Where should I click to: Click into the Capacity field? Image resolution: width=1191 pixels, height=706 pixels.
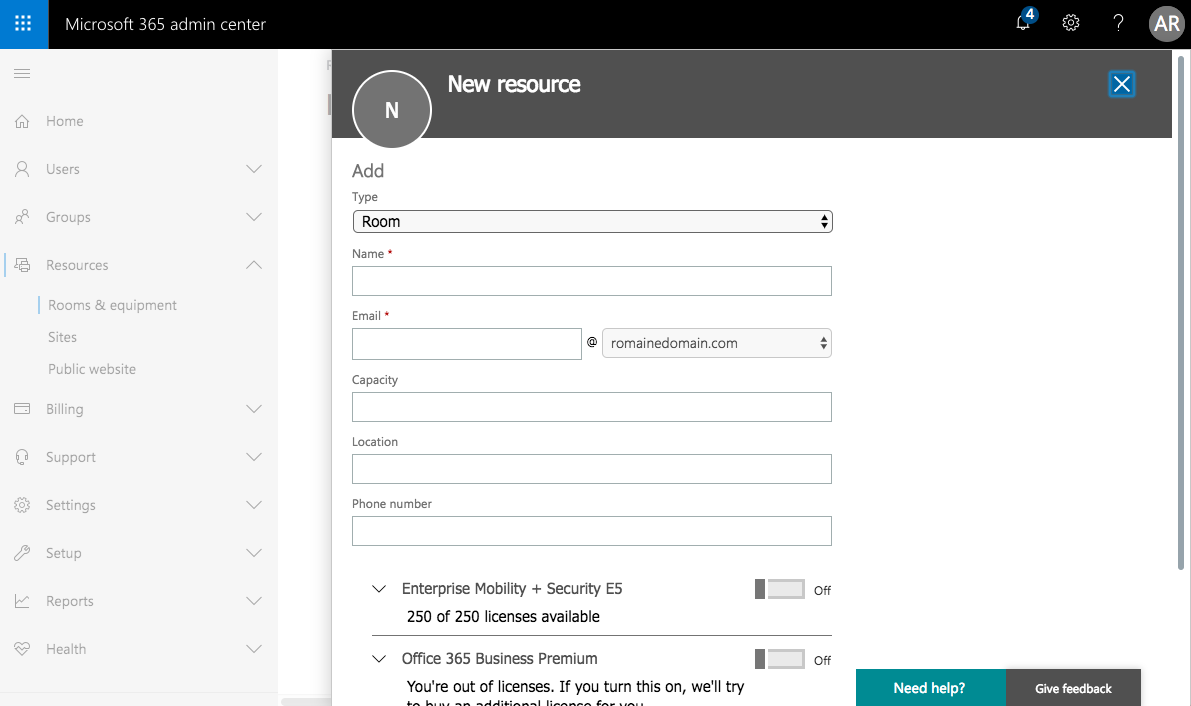click(x=592, y=407)
